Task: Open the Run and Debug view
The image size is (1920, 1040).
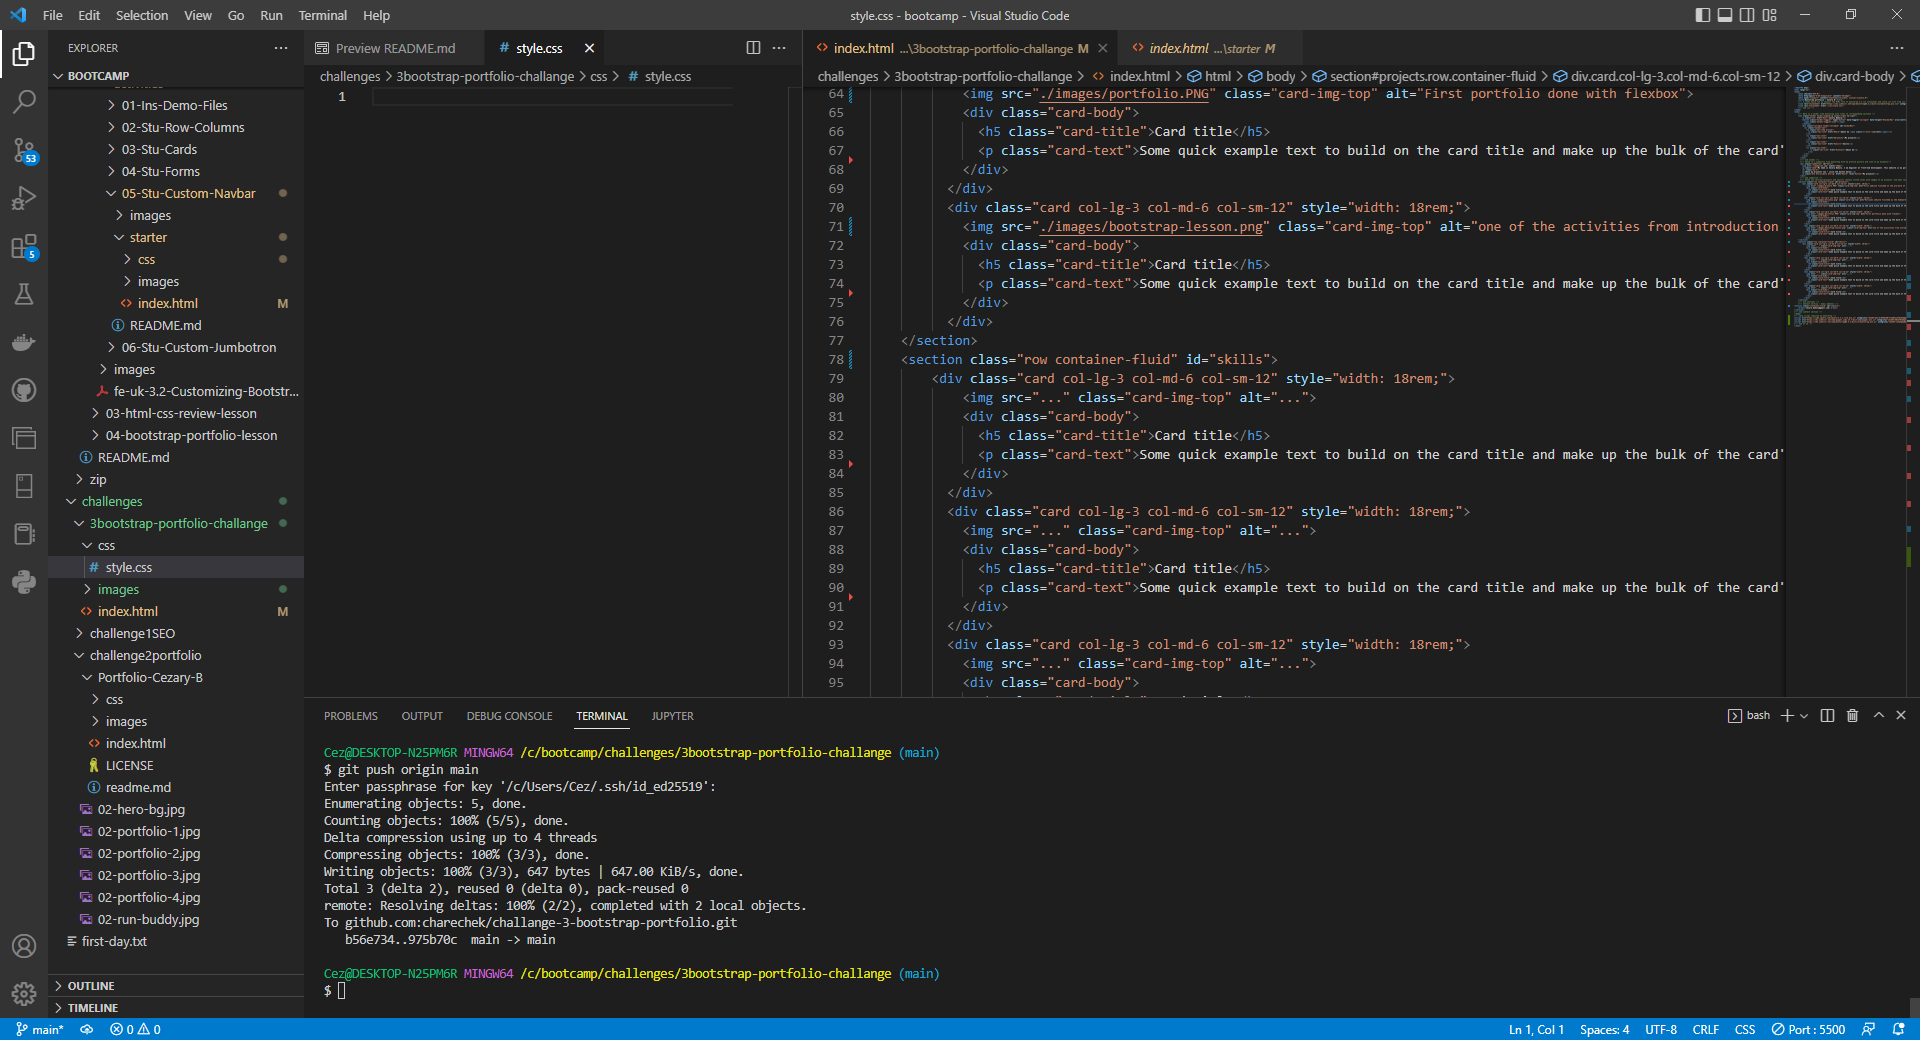Action: coord(24,198)
